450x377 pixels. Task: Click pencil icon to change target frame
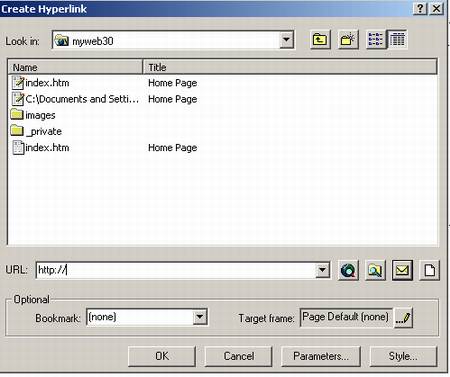[404, 318]
